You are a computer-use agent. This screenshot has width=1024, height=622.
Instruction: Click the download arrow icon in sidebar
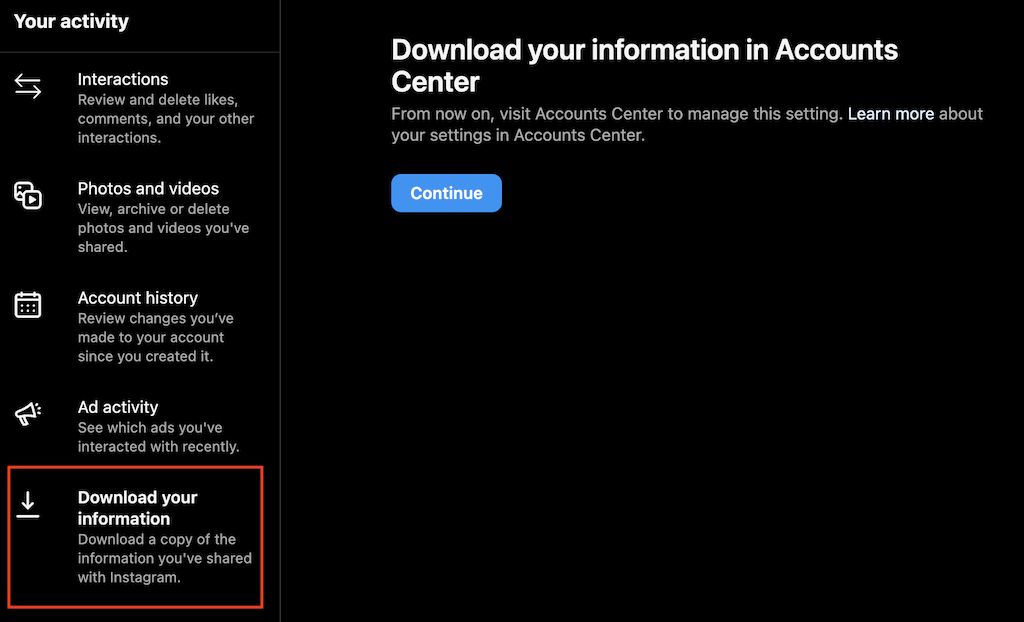28,505
